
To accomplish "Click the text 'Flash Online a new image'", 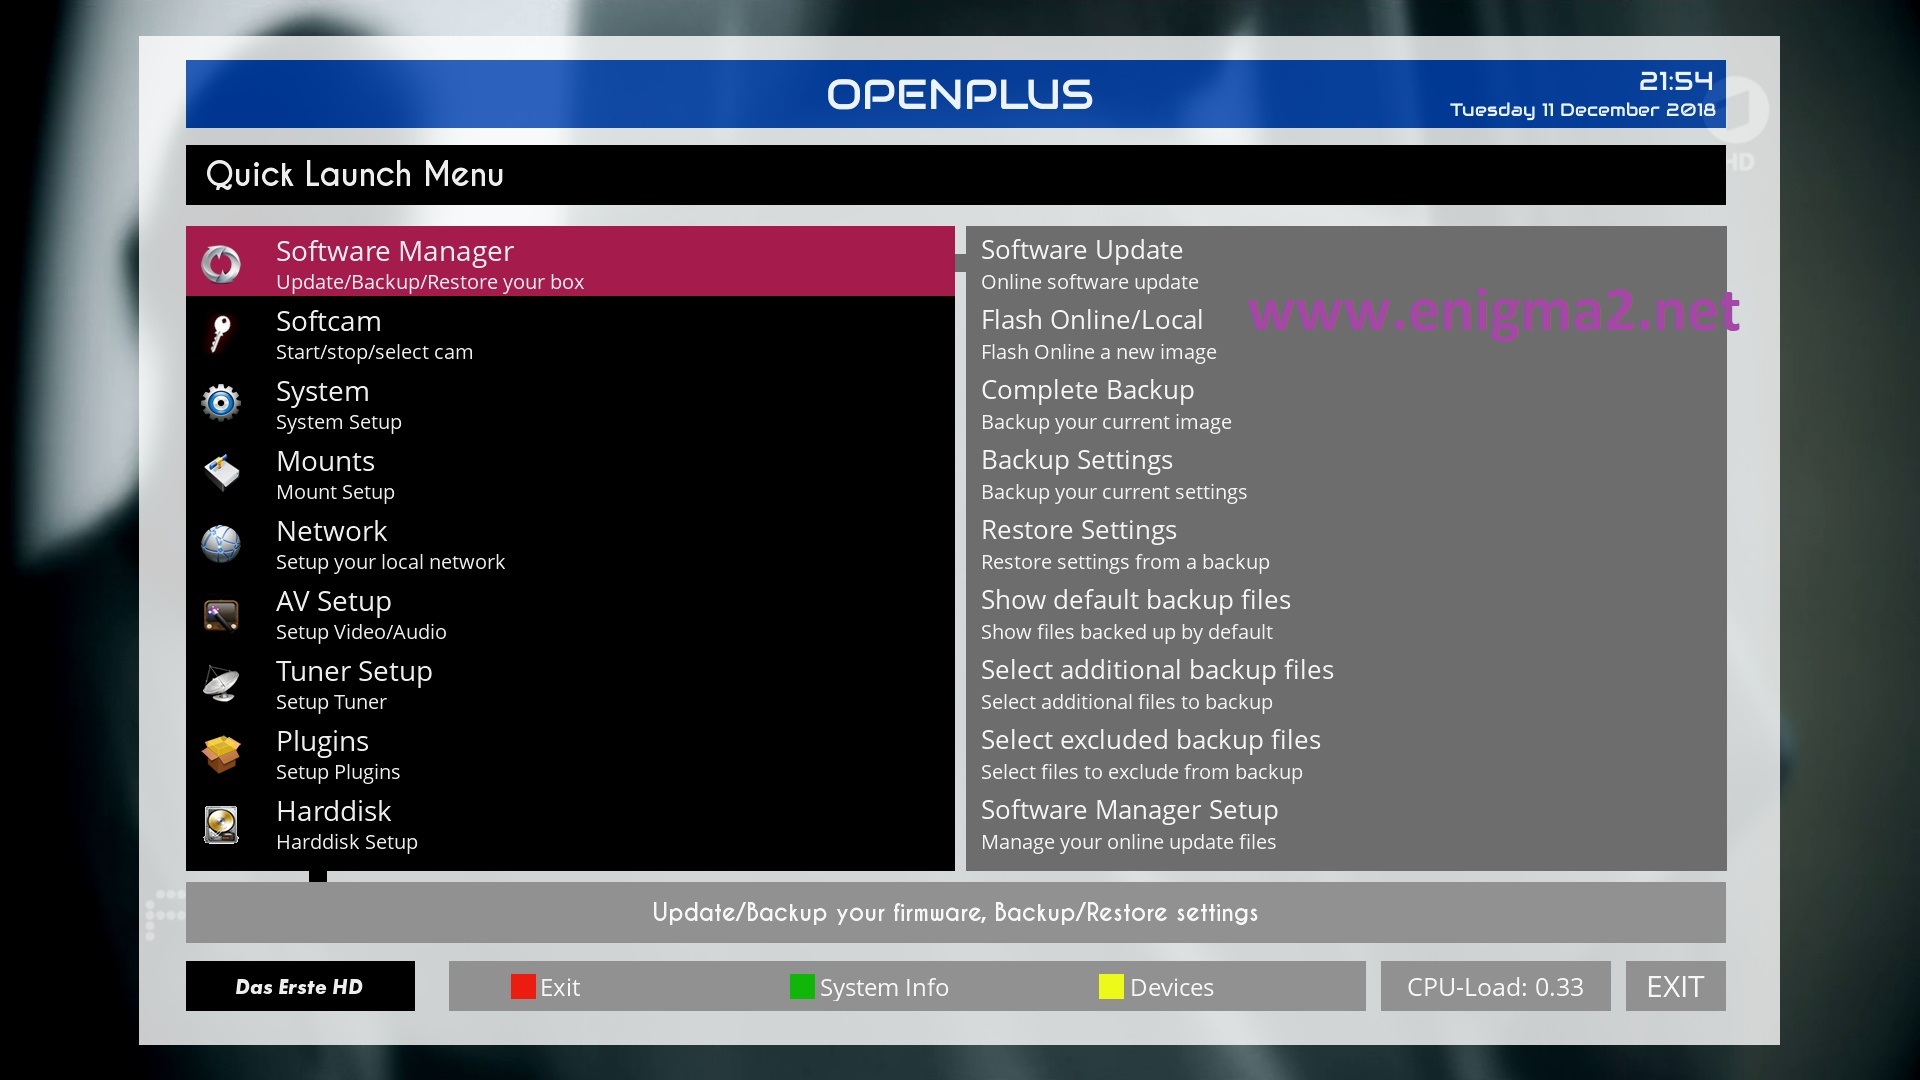I will 1098,352.
